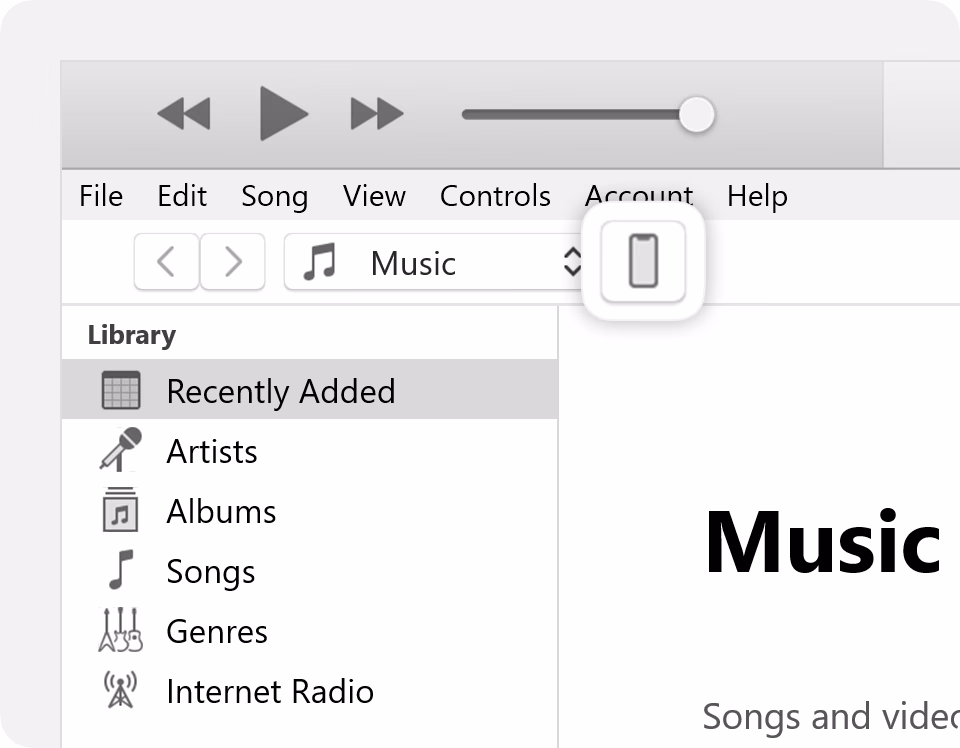Open the Account menu
The height and width of the screenshot is (748, 960).
pos(638,196)
